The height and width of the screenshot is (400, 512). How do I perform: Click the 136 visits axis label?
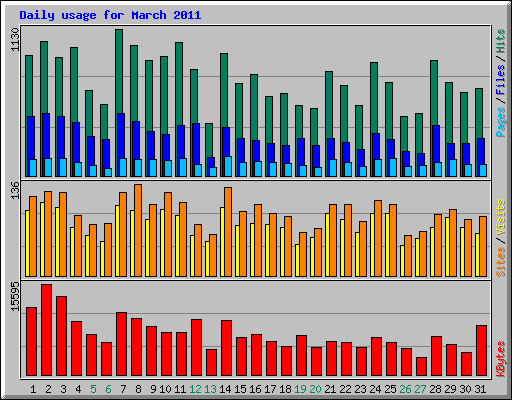pos(15,190)
